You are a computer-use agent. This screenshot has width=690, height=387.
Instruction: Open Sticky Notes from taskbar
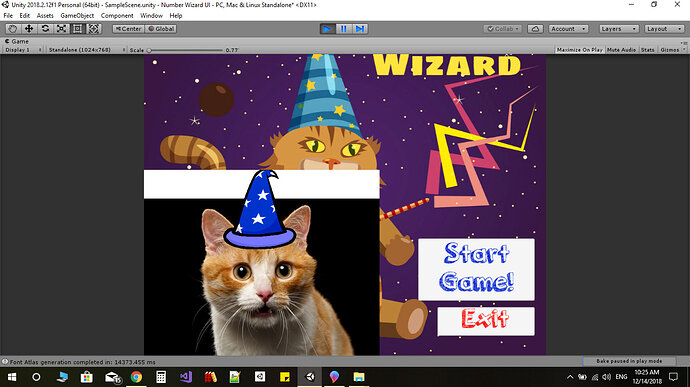click(x=285, y=377)
